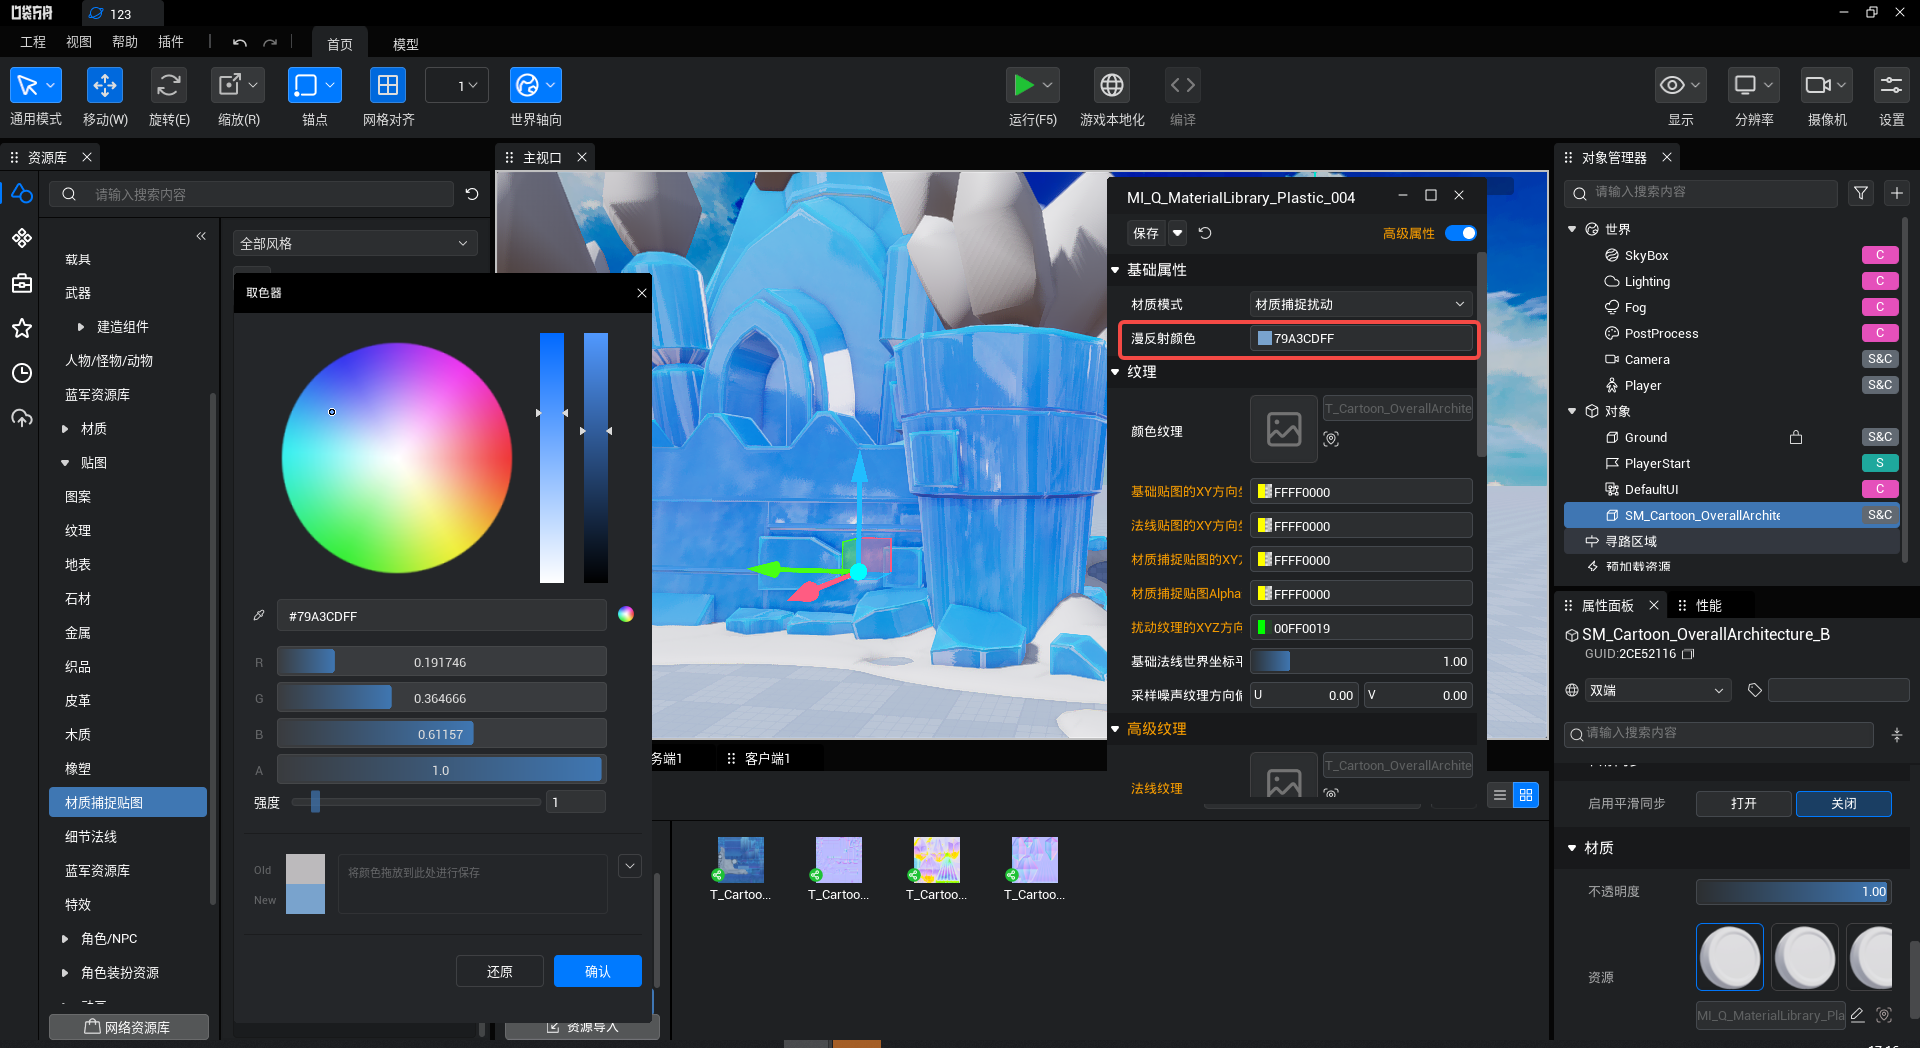The width and height of the screenshot is (1920, 1048).
Task: Open the recent history clock sidebar icon
Action: tap(22, 373)
